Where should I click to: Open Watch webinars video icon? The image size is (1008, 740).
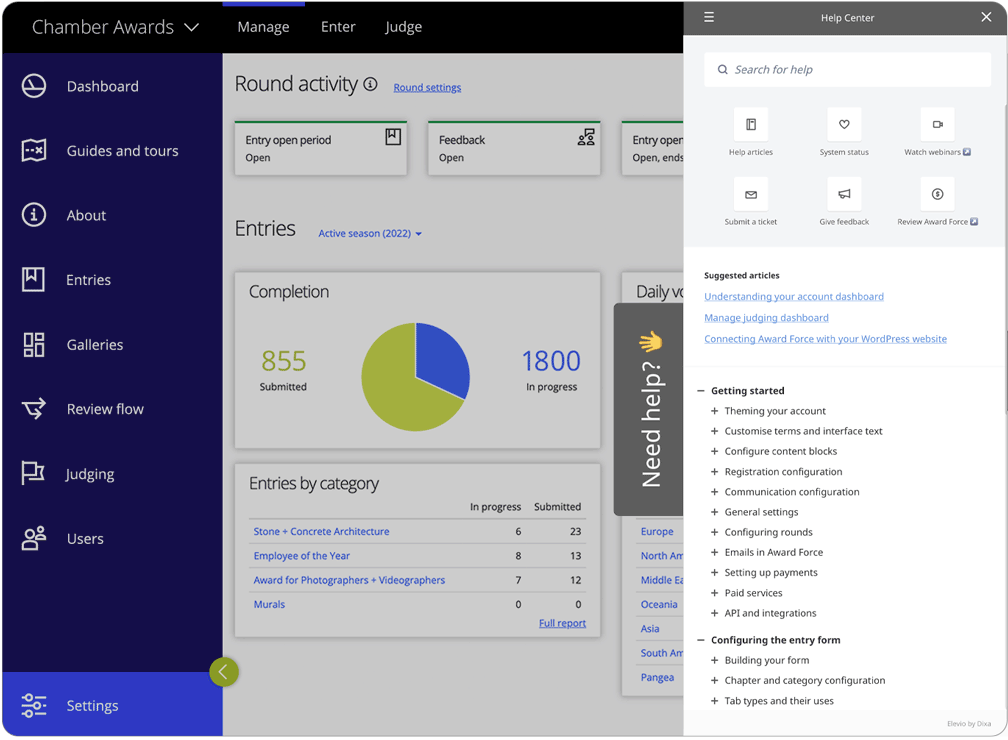click(937, 125)
